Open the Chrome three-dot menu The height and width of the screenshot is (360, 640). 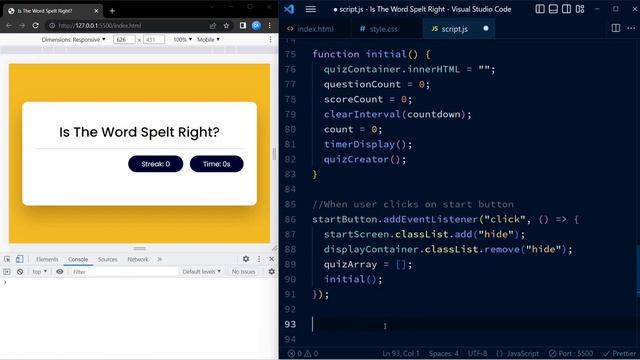(x=269, y=25)
